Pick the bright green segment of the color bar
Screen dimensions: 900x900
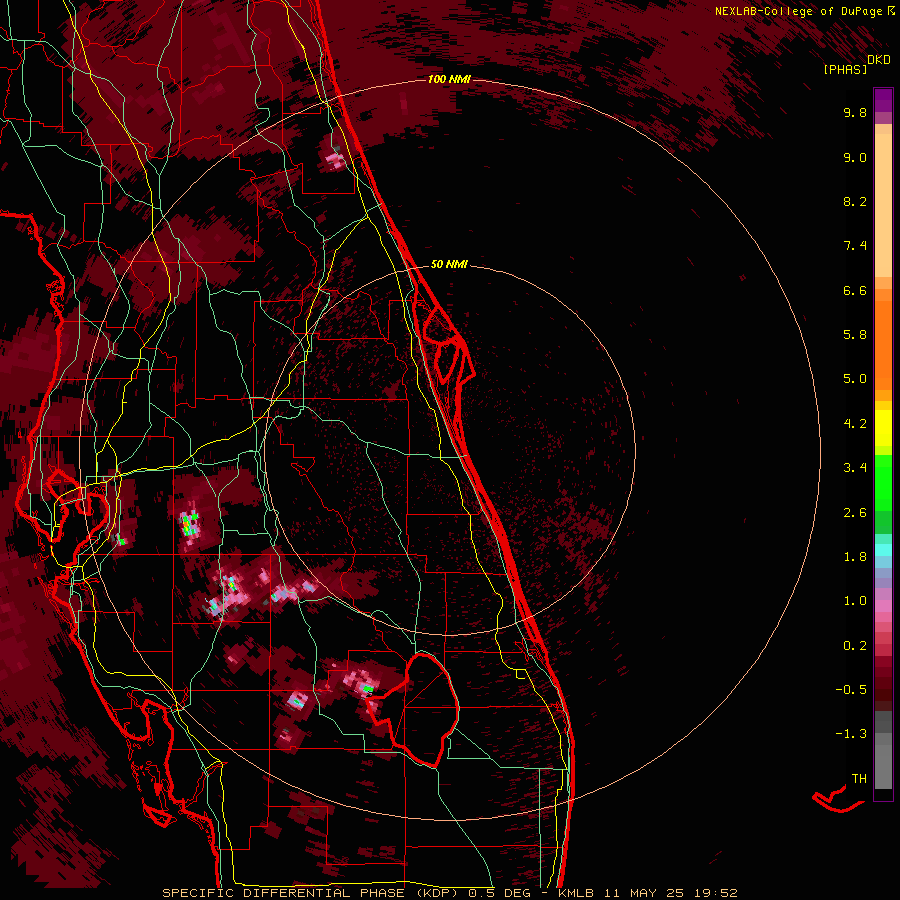[883, 482]
